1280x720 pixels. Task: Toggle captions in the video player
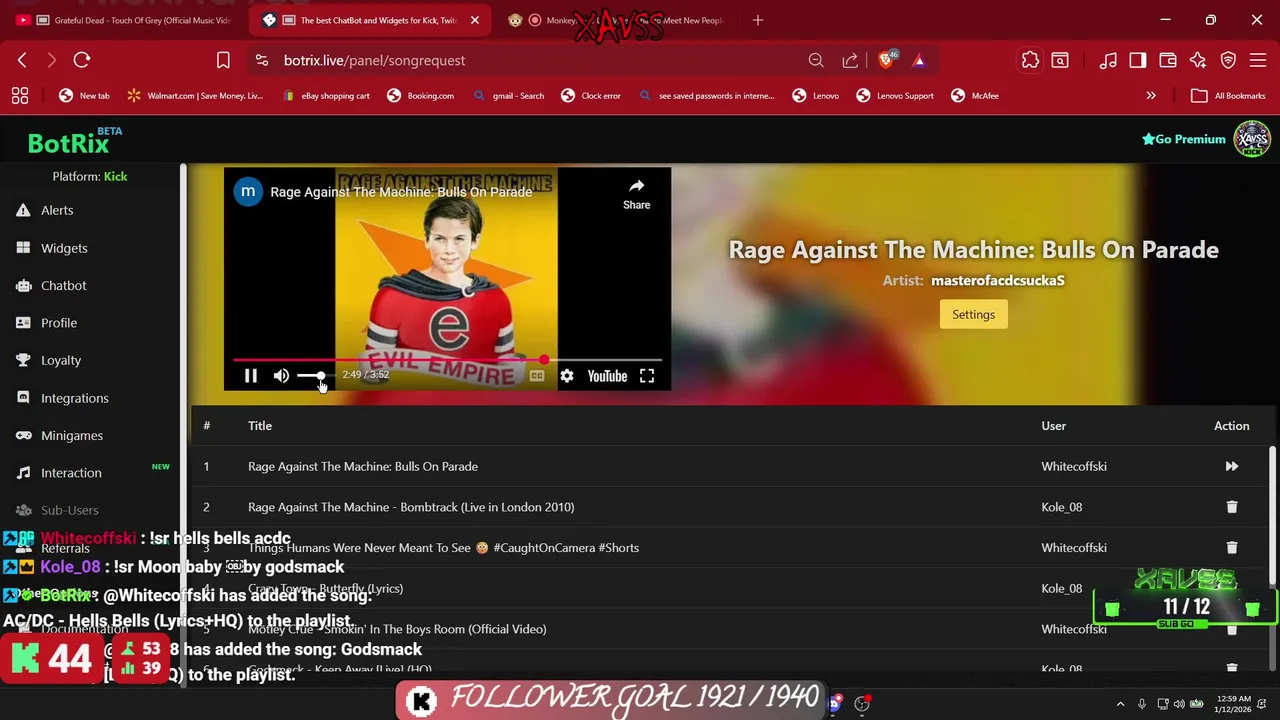click(x=537, y=376)
